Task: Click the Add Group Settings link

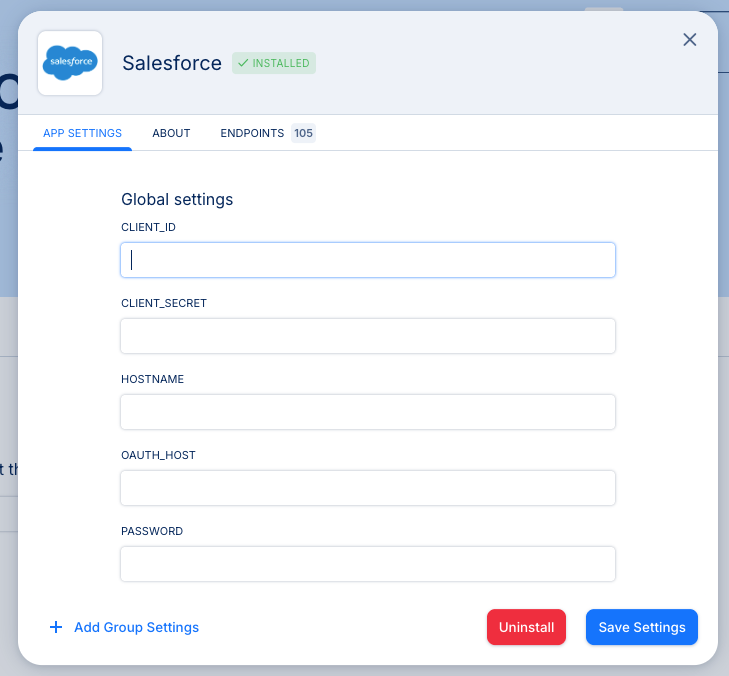Action: (136, 627)
